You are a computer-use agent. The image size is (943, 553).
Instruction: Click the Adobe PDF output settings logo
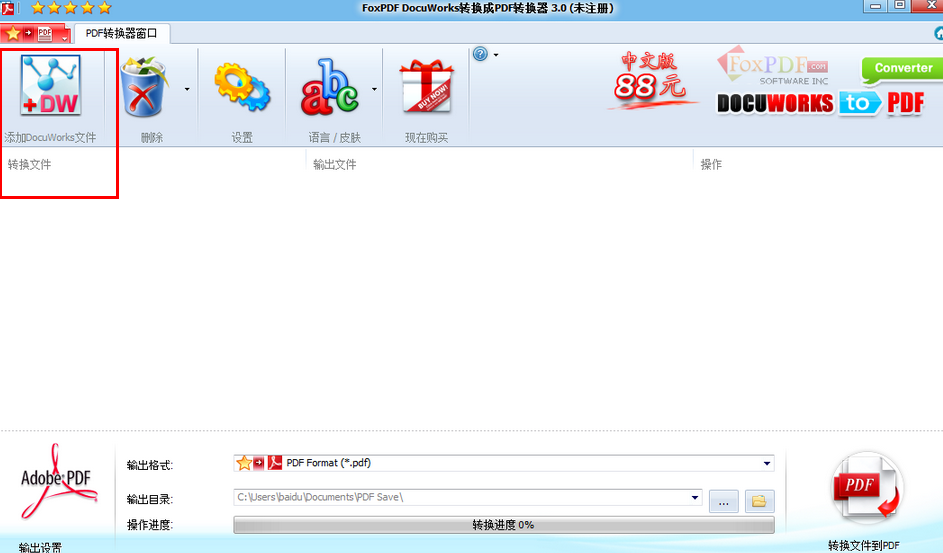pyautogui.click(x=58, y=482)
